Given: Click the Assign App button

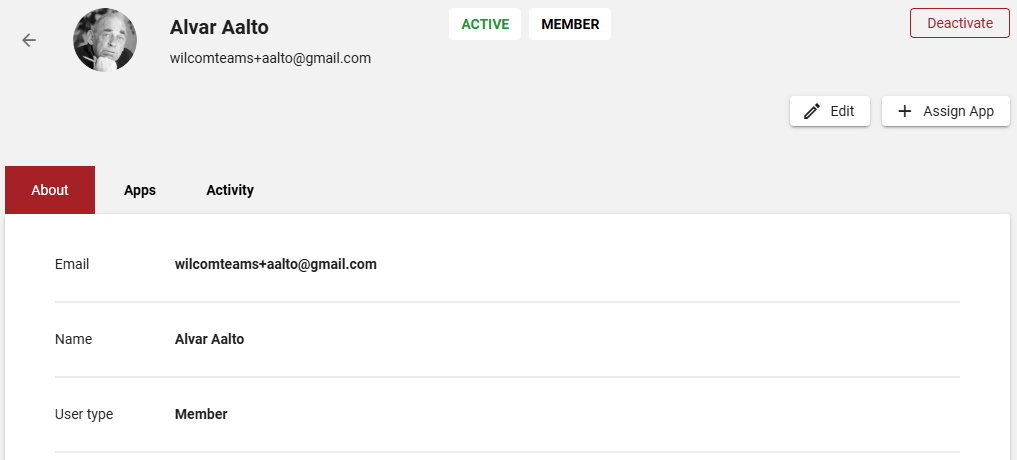Looking at the screenshot, I should (x=946, y=111).
